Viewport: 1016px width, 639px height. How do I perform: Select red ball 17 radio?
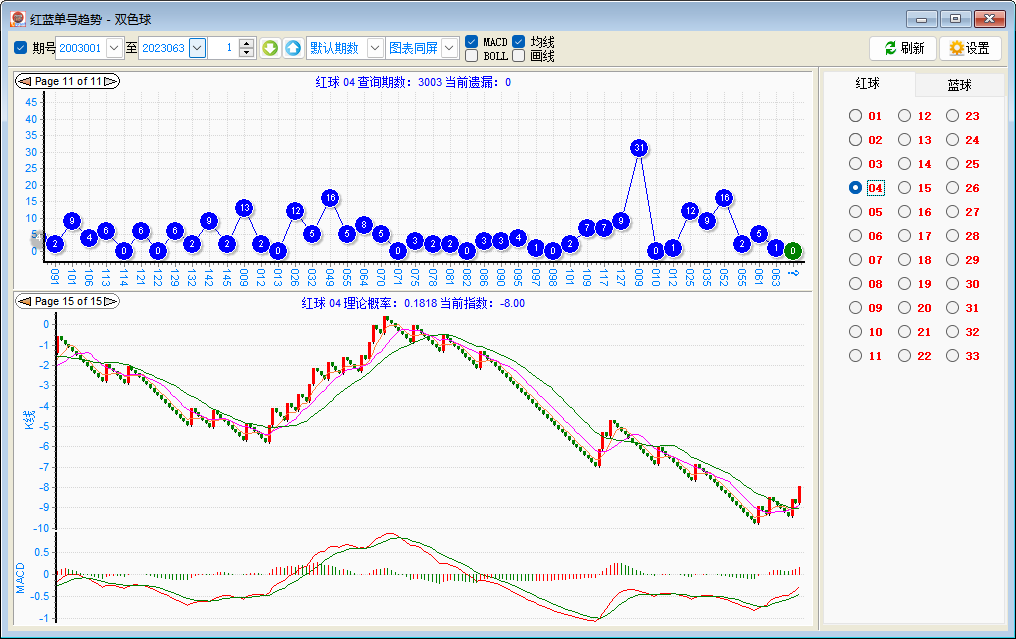(x=905, y=235)
